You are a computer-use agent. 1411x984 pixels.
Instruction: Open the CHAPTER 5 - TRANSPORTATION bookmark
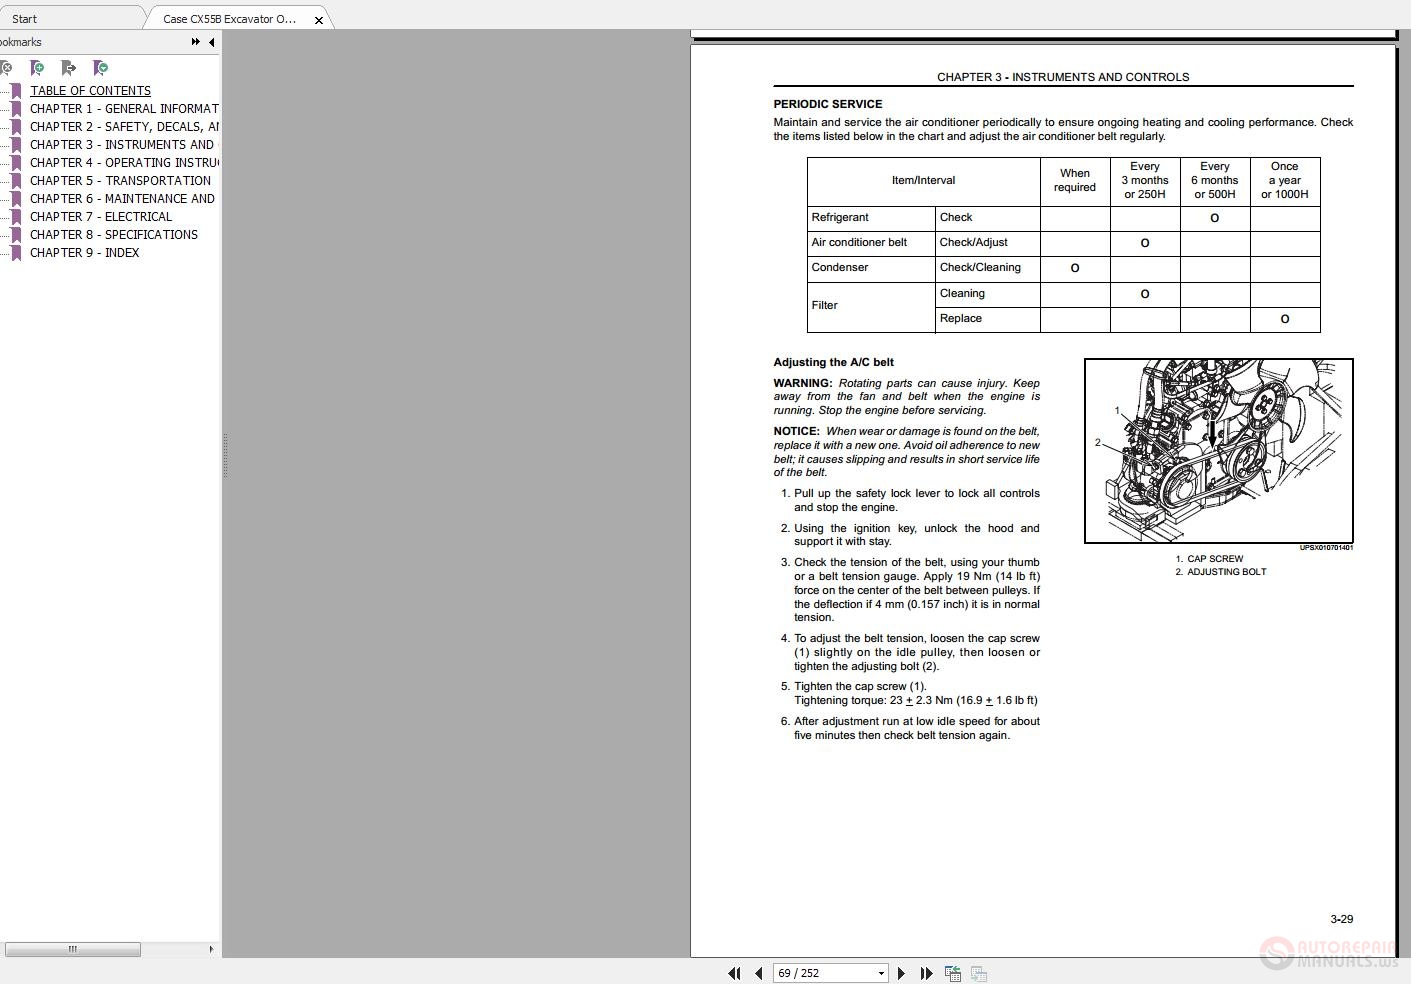(120, 181)
